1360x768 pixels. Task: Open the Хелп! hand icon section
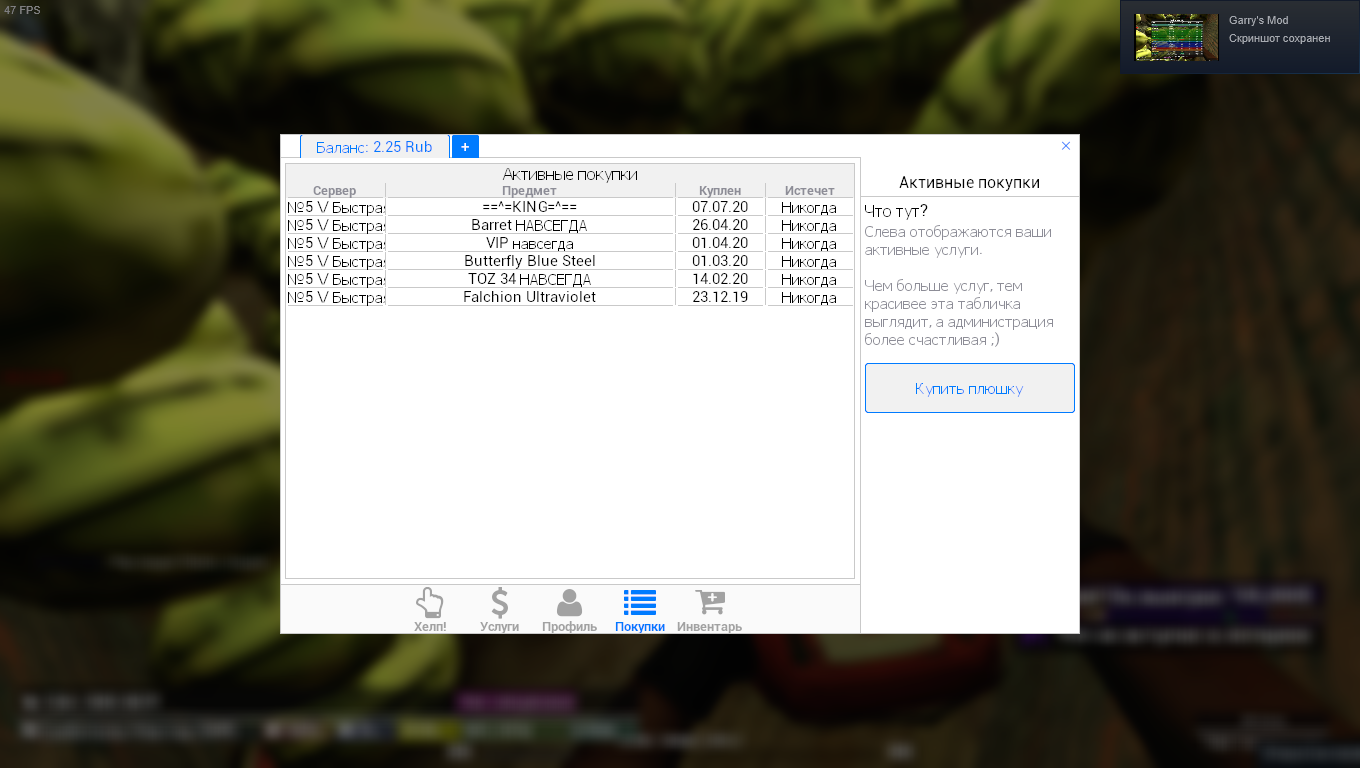pos(430,610)
